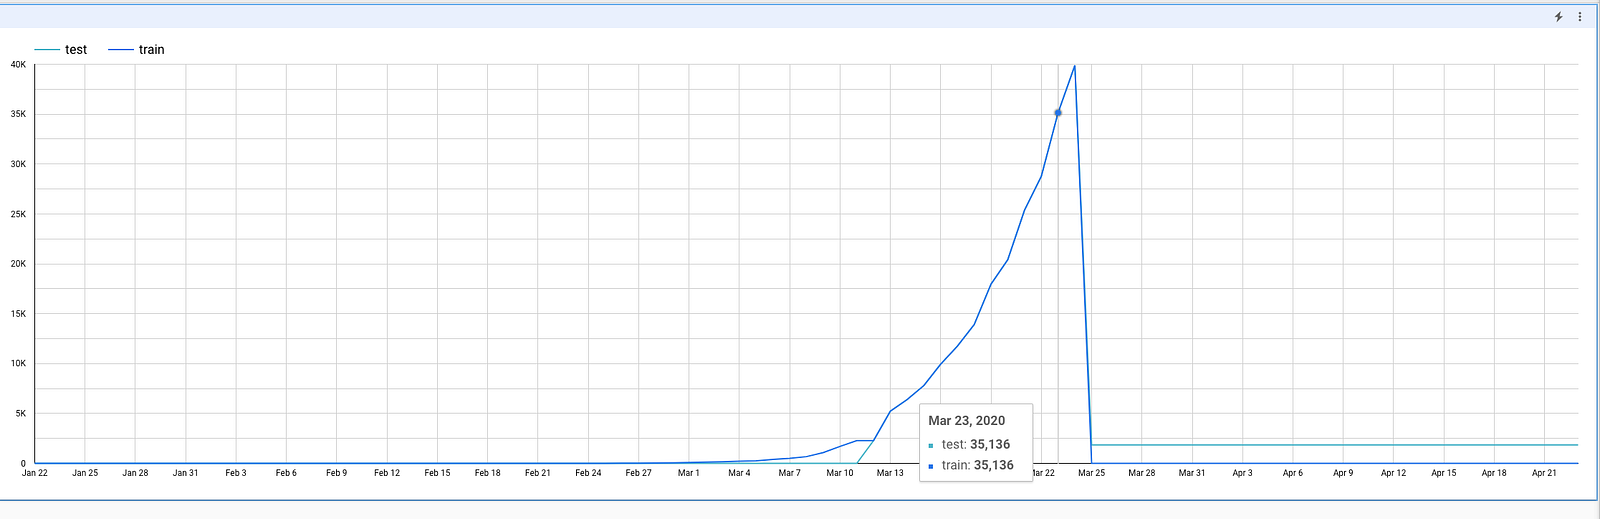
Task: Click tooltip value train: 35,136
Action: pos(978,465)
